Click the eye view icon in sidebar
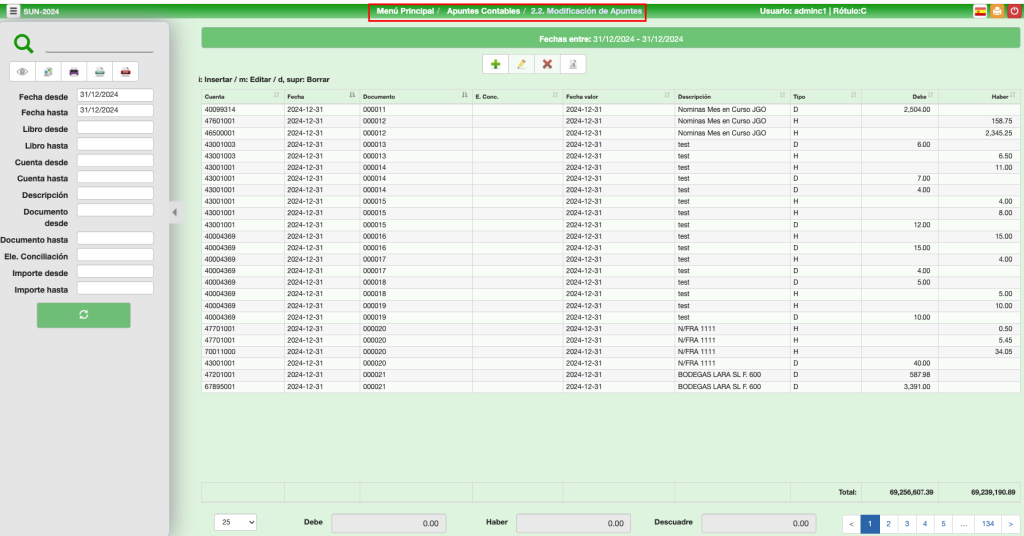This screenshot has width=1024, height=536. click(23, 72)
